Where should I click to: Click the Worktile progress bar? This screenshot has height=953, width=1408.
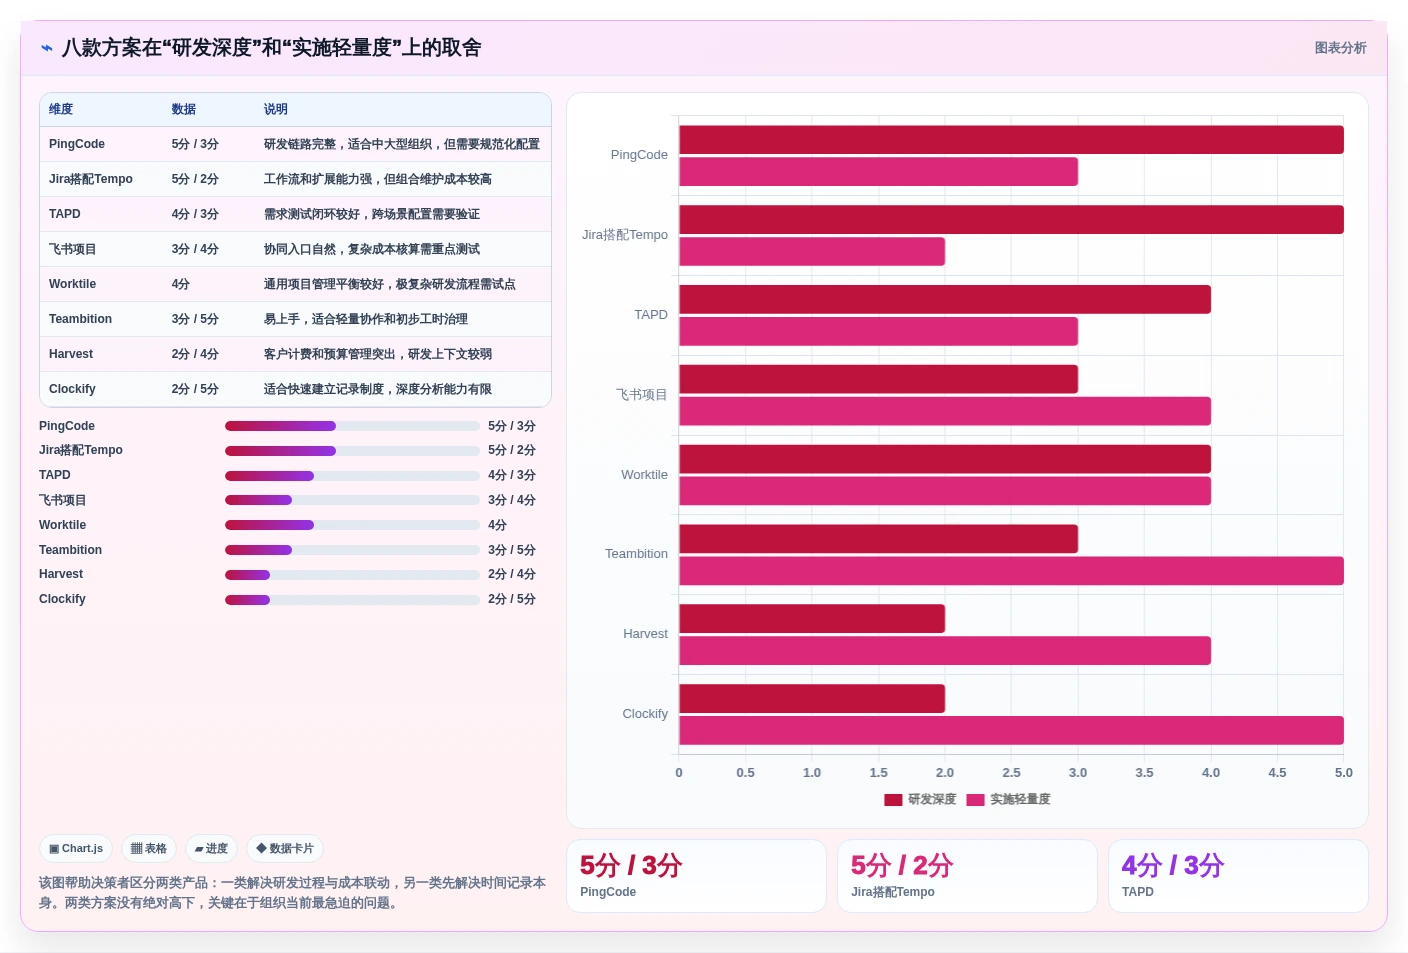click(x=352, y=525)
